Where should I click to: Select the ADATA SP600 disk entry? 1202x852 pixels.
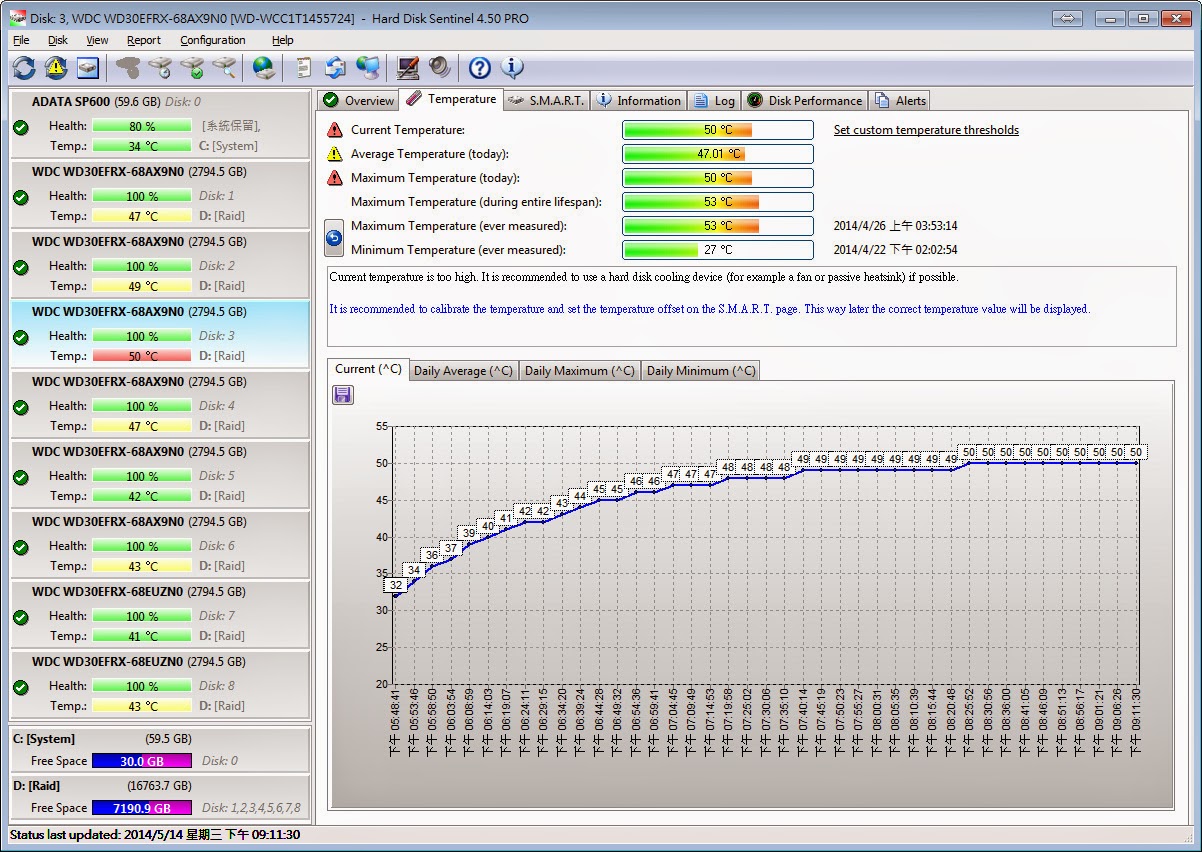(160, 124)
